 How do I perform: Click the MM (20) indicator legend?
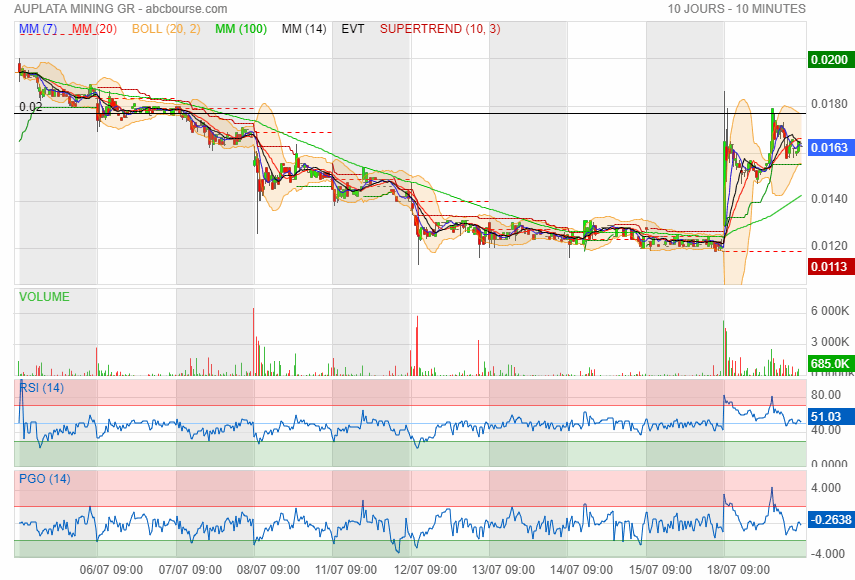coord(94,29)
